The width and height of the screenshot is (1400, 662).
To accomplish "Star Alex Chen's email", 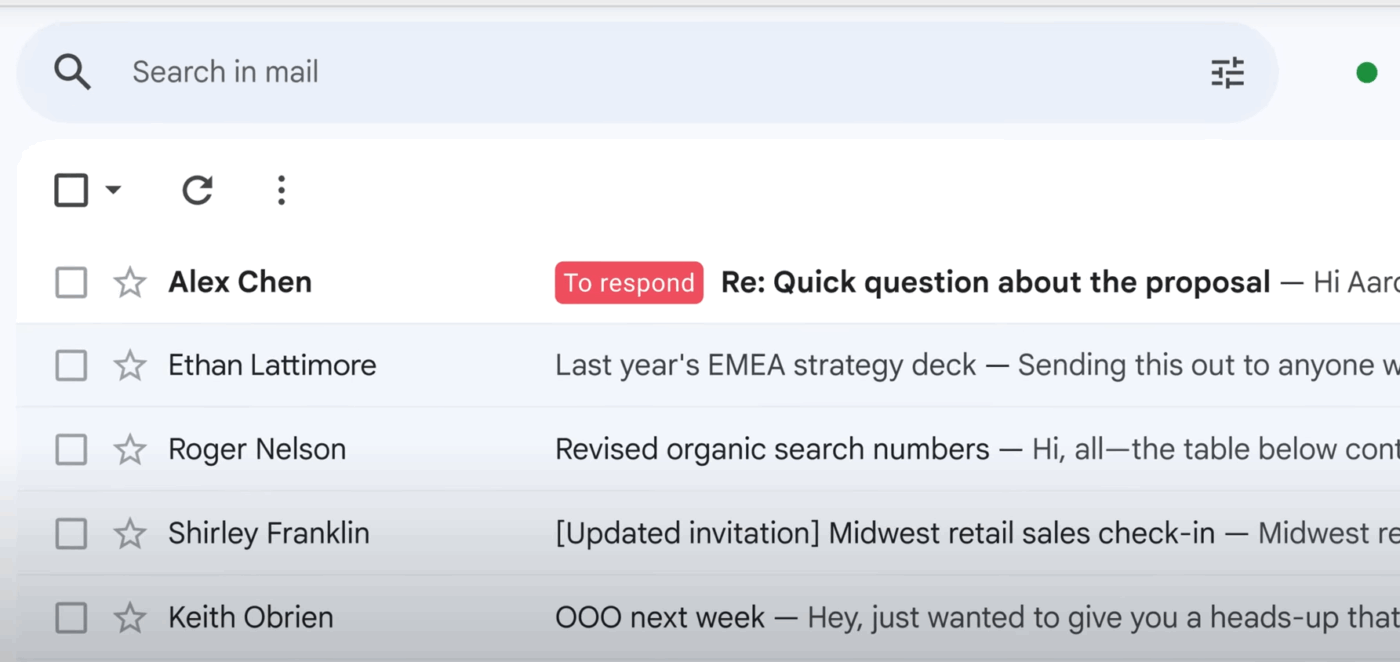I will pos(129,282).
